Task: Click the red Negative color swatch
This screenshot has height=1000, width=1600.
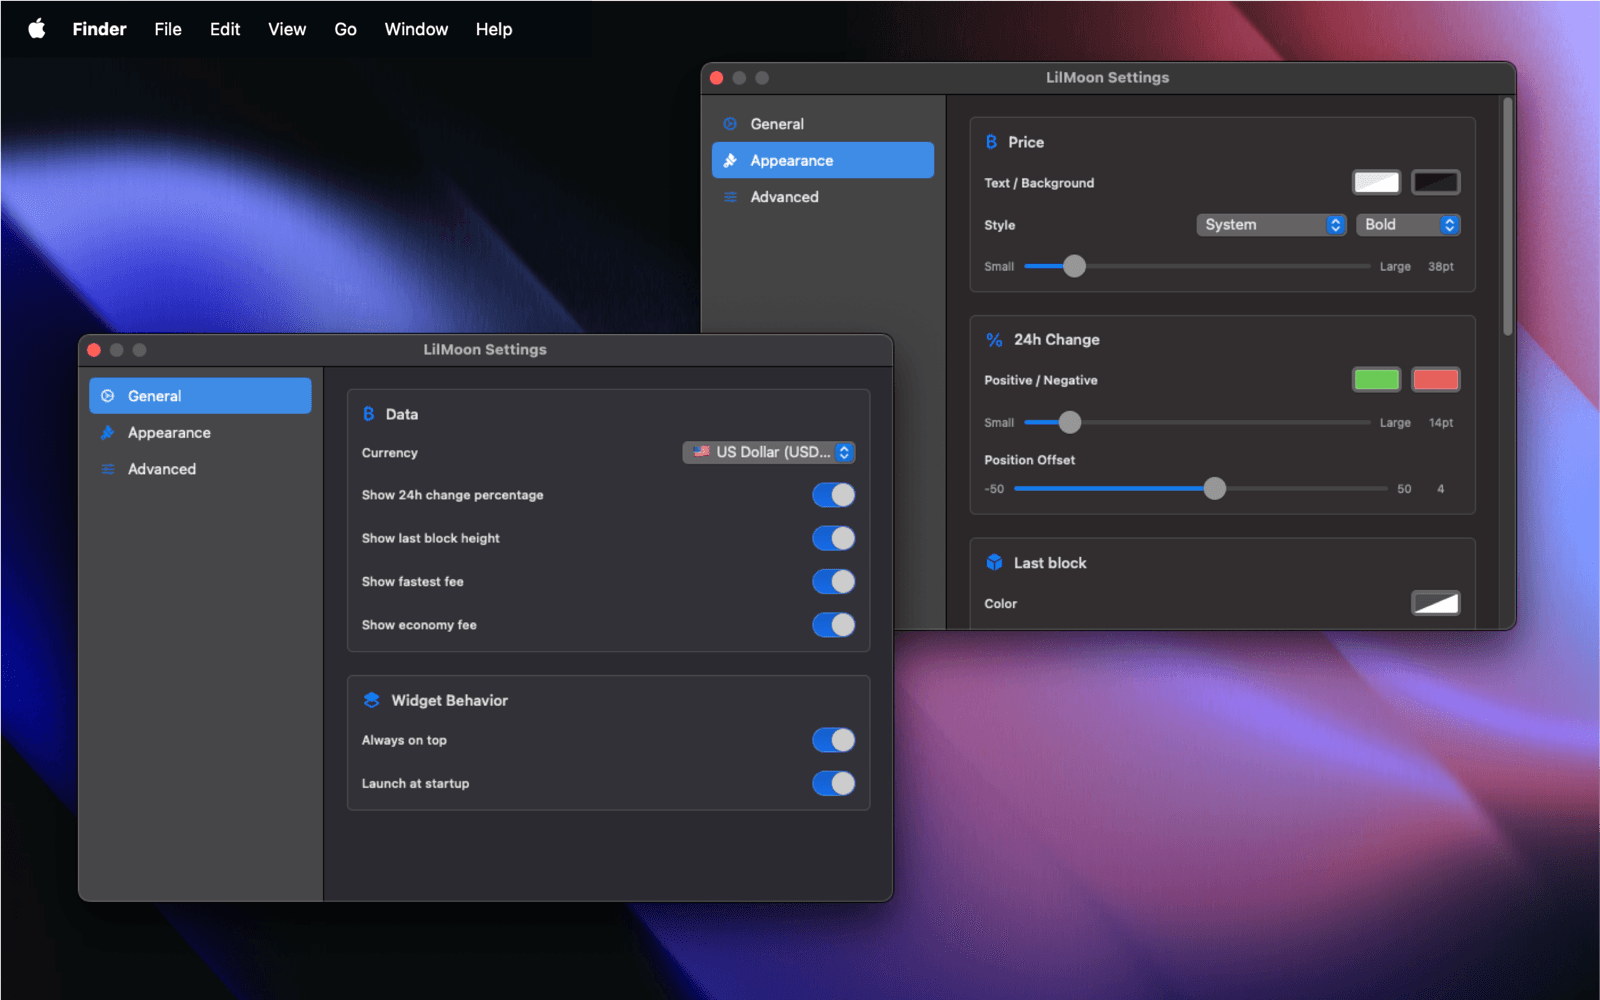Action: pyautogui.click(x=1436, y=380)
